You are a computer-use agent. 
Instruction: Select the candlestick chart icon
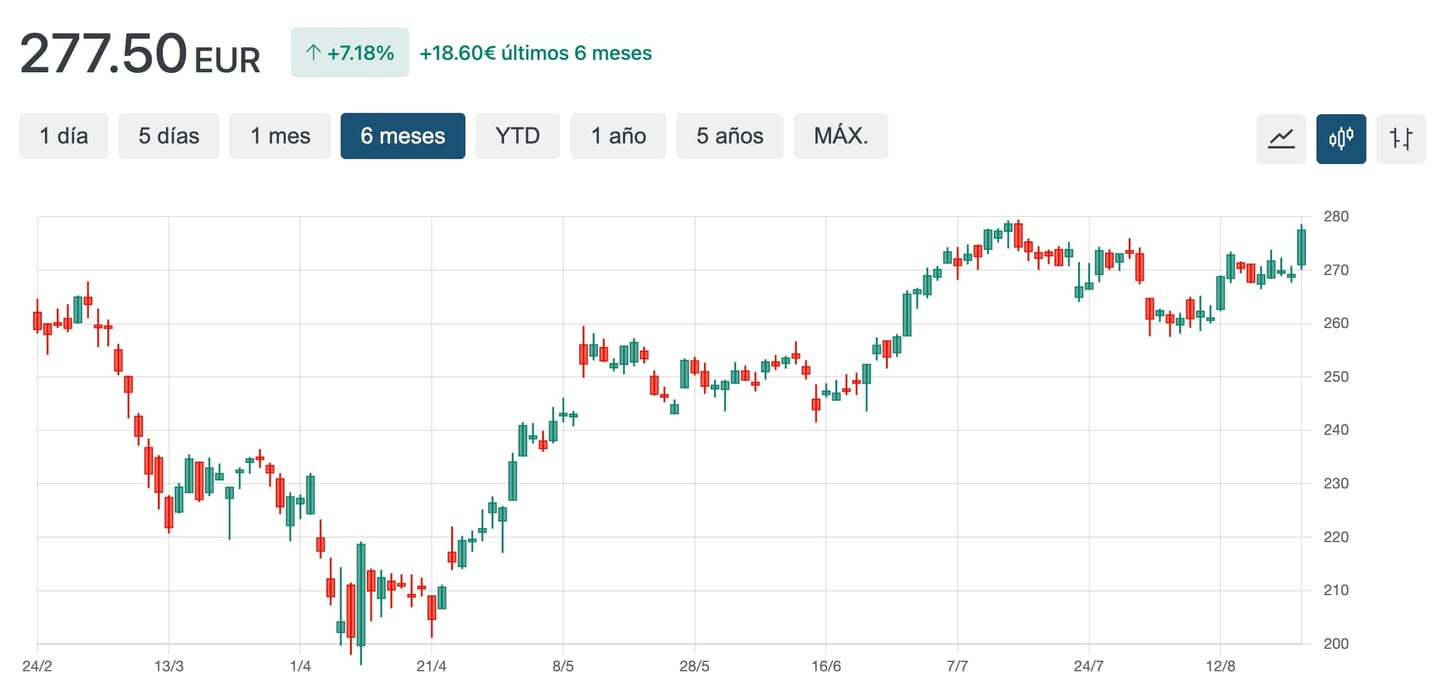tap(1341, 139)
